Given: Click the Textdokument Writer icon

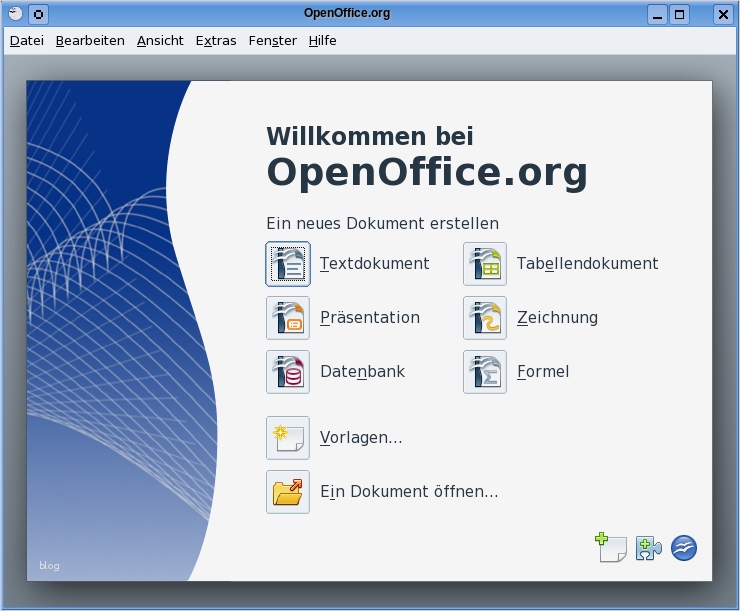Looking at the screenshot, I should [288, 264].
